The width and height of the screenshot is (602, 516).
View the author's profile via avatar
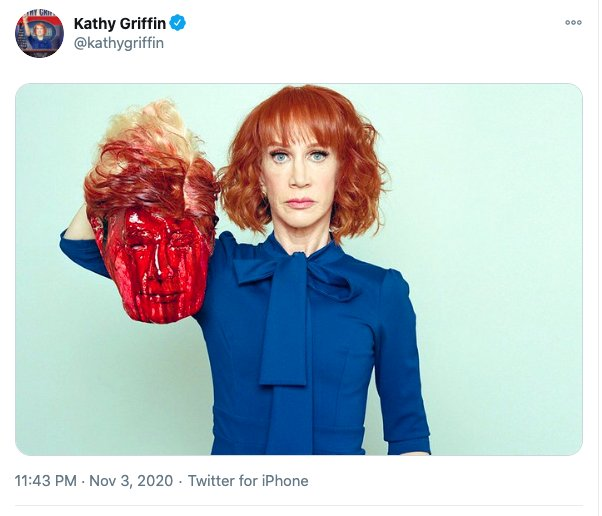click(x=39, y=33)
